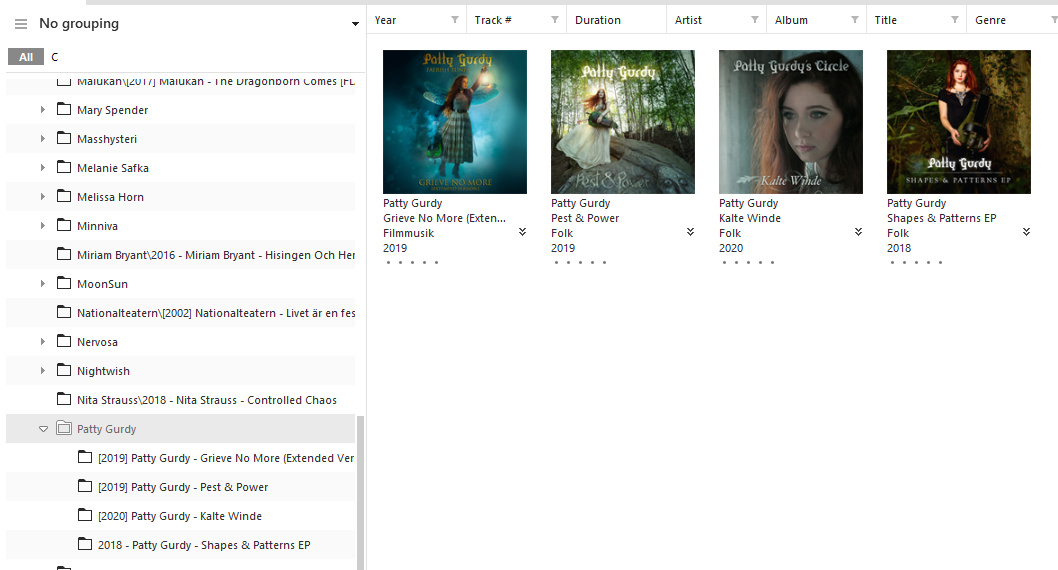Screen dimensions: 1058x570
Task: Click the folder tree vertical scrollbar
Action: tap(360, 492)
